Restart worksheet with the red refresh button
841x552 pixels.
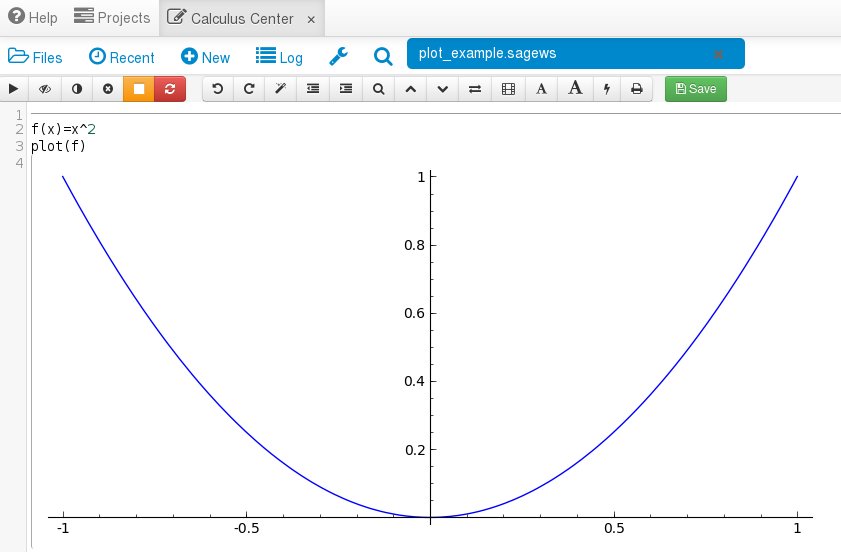(x=170, y=89)
